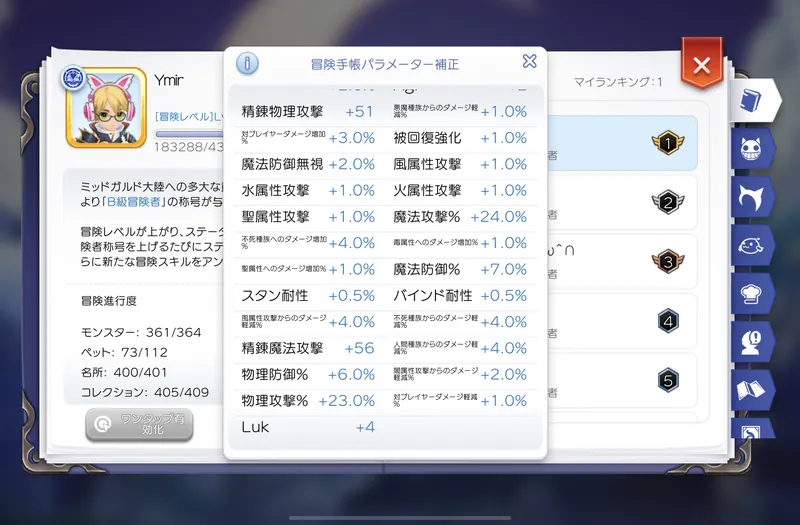
Task: Click the 魔法防御無視 +2.0% stat
Action: [308, 164]
